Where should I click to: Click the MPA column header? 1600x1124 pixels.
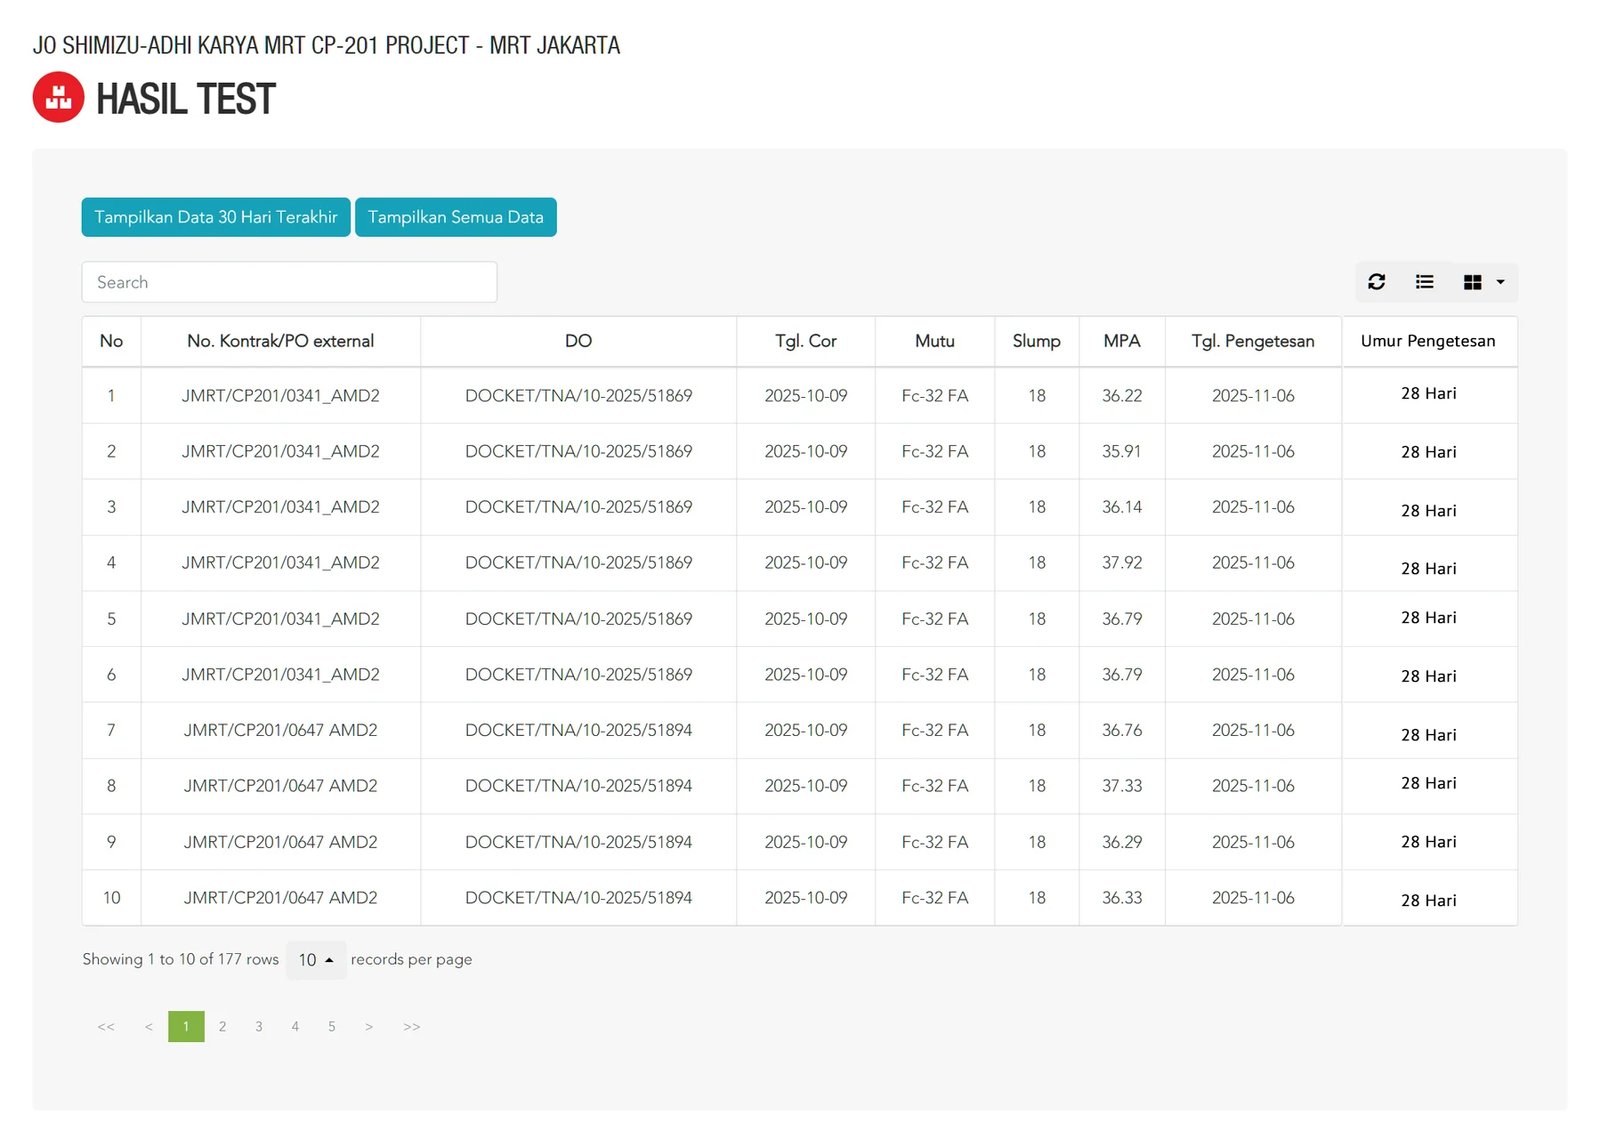[1121, 341]
